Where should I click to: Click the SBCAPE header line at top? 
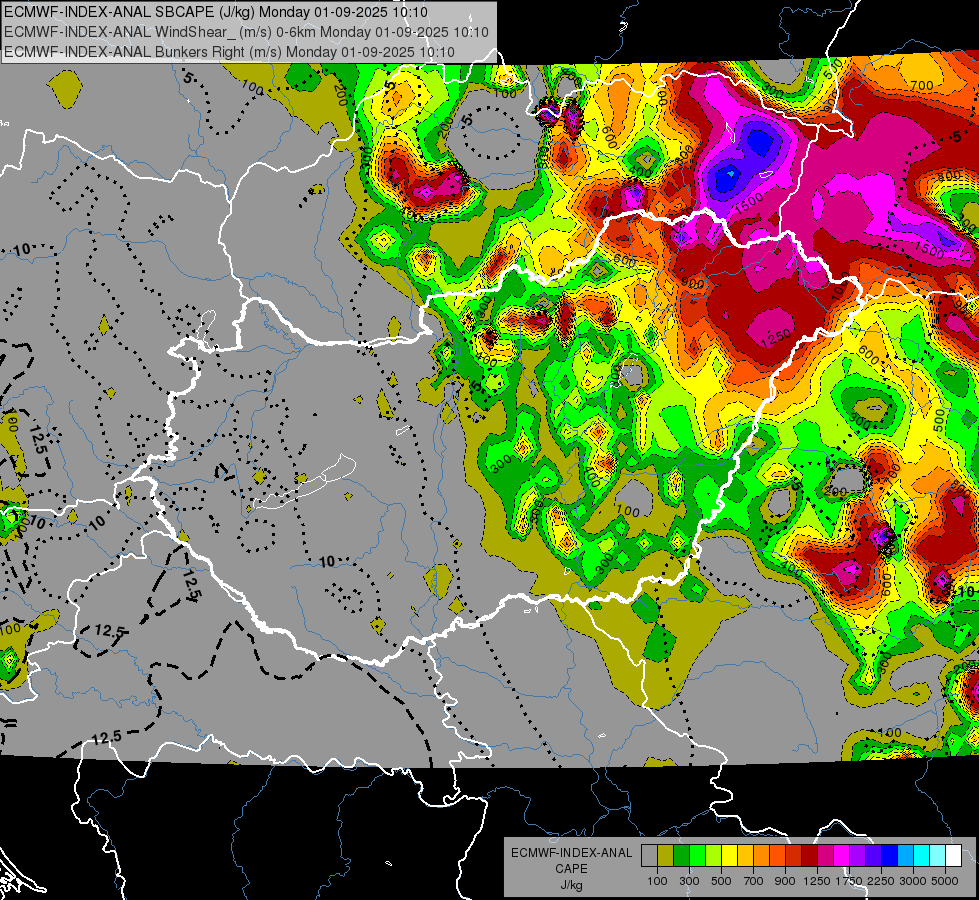pos(216,12)
